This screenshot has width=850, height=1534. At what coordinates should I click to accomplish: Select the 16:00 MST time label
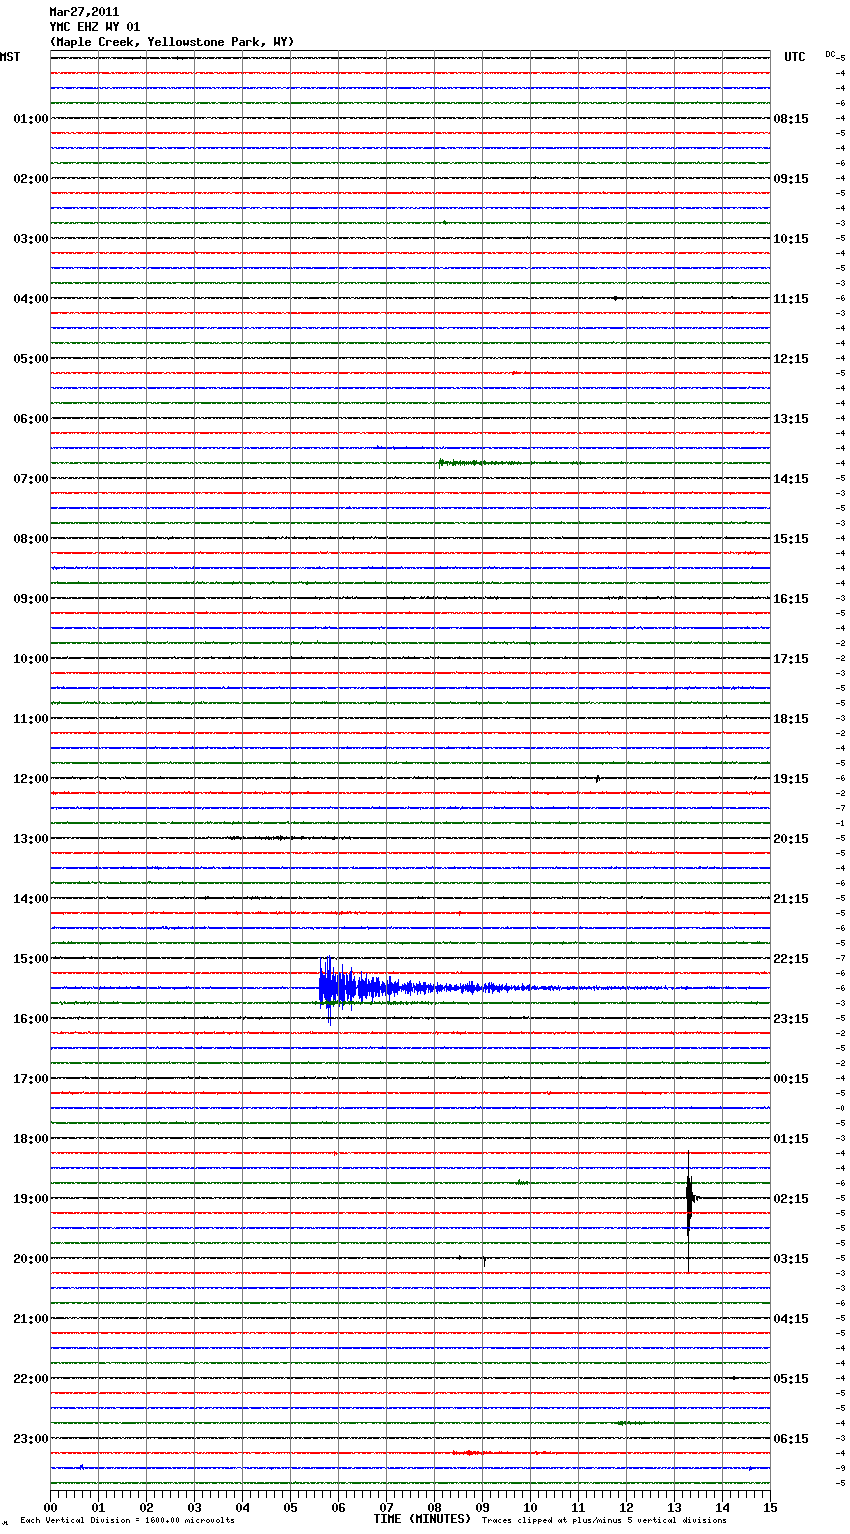coord(31,1019)
